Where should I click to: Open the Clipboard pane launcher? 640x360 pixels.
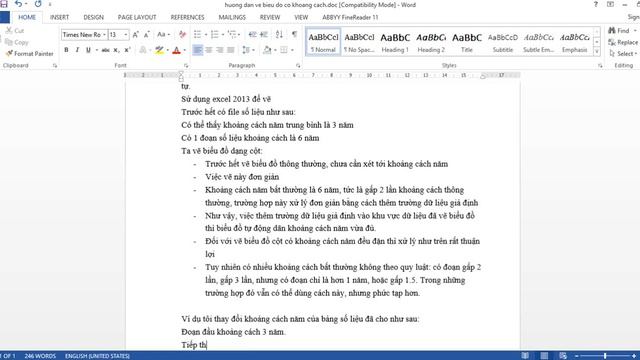tap(55, 65)
